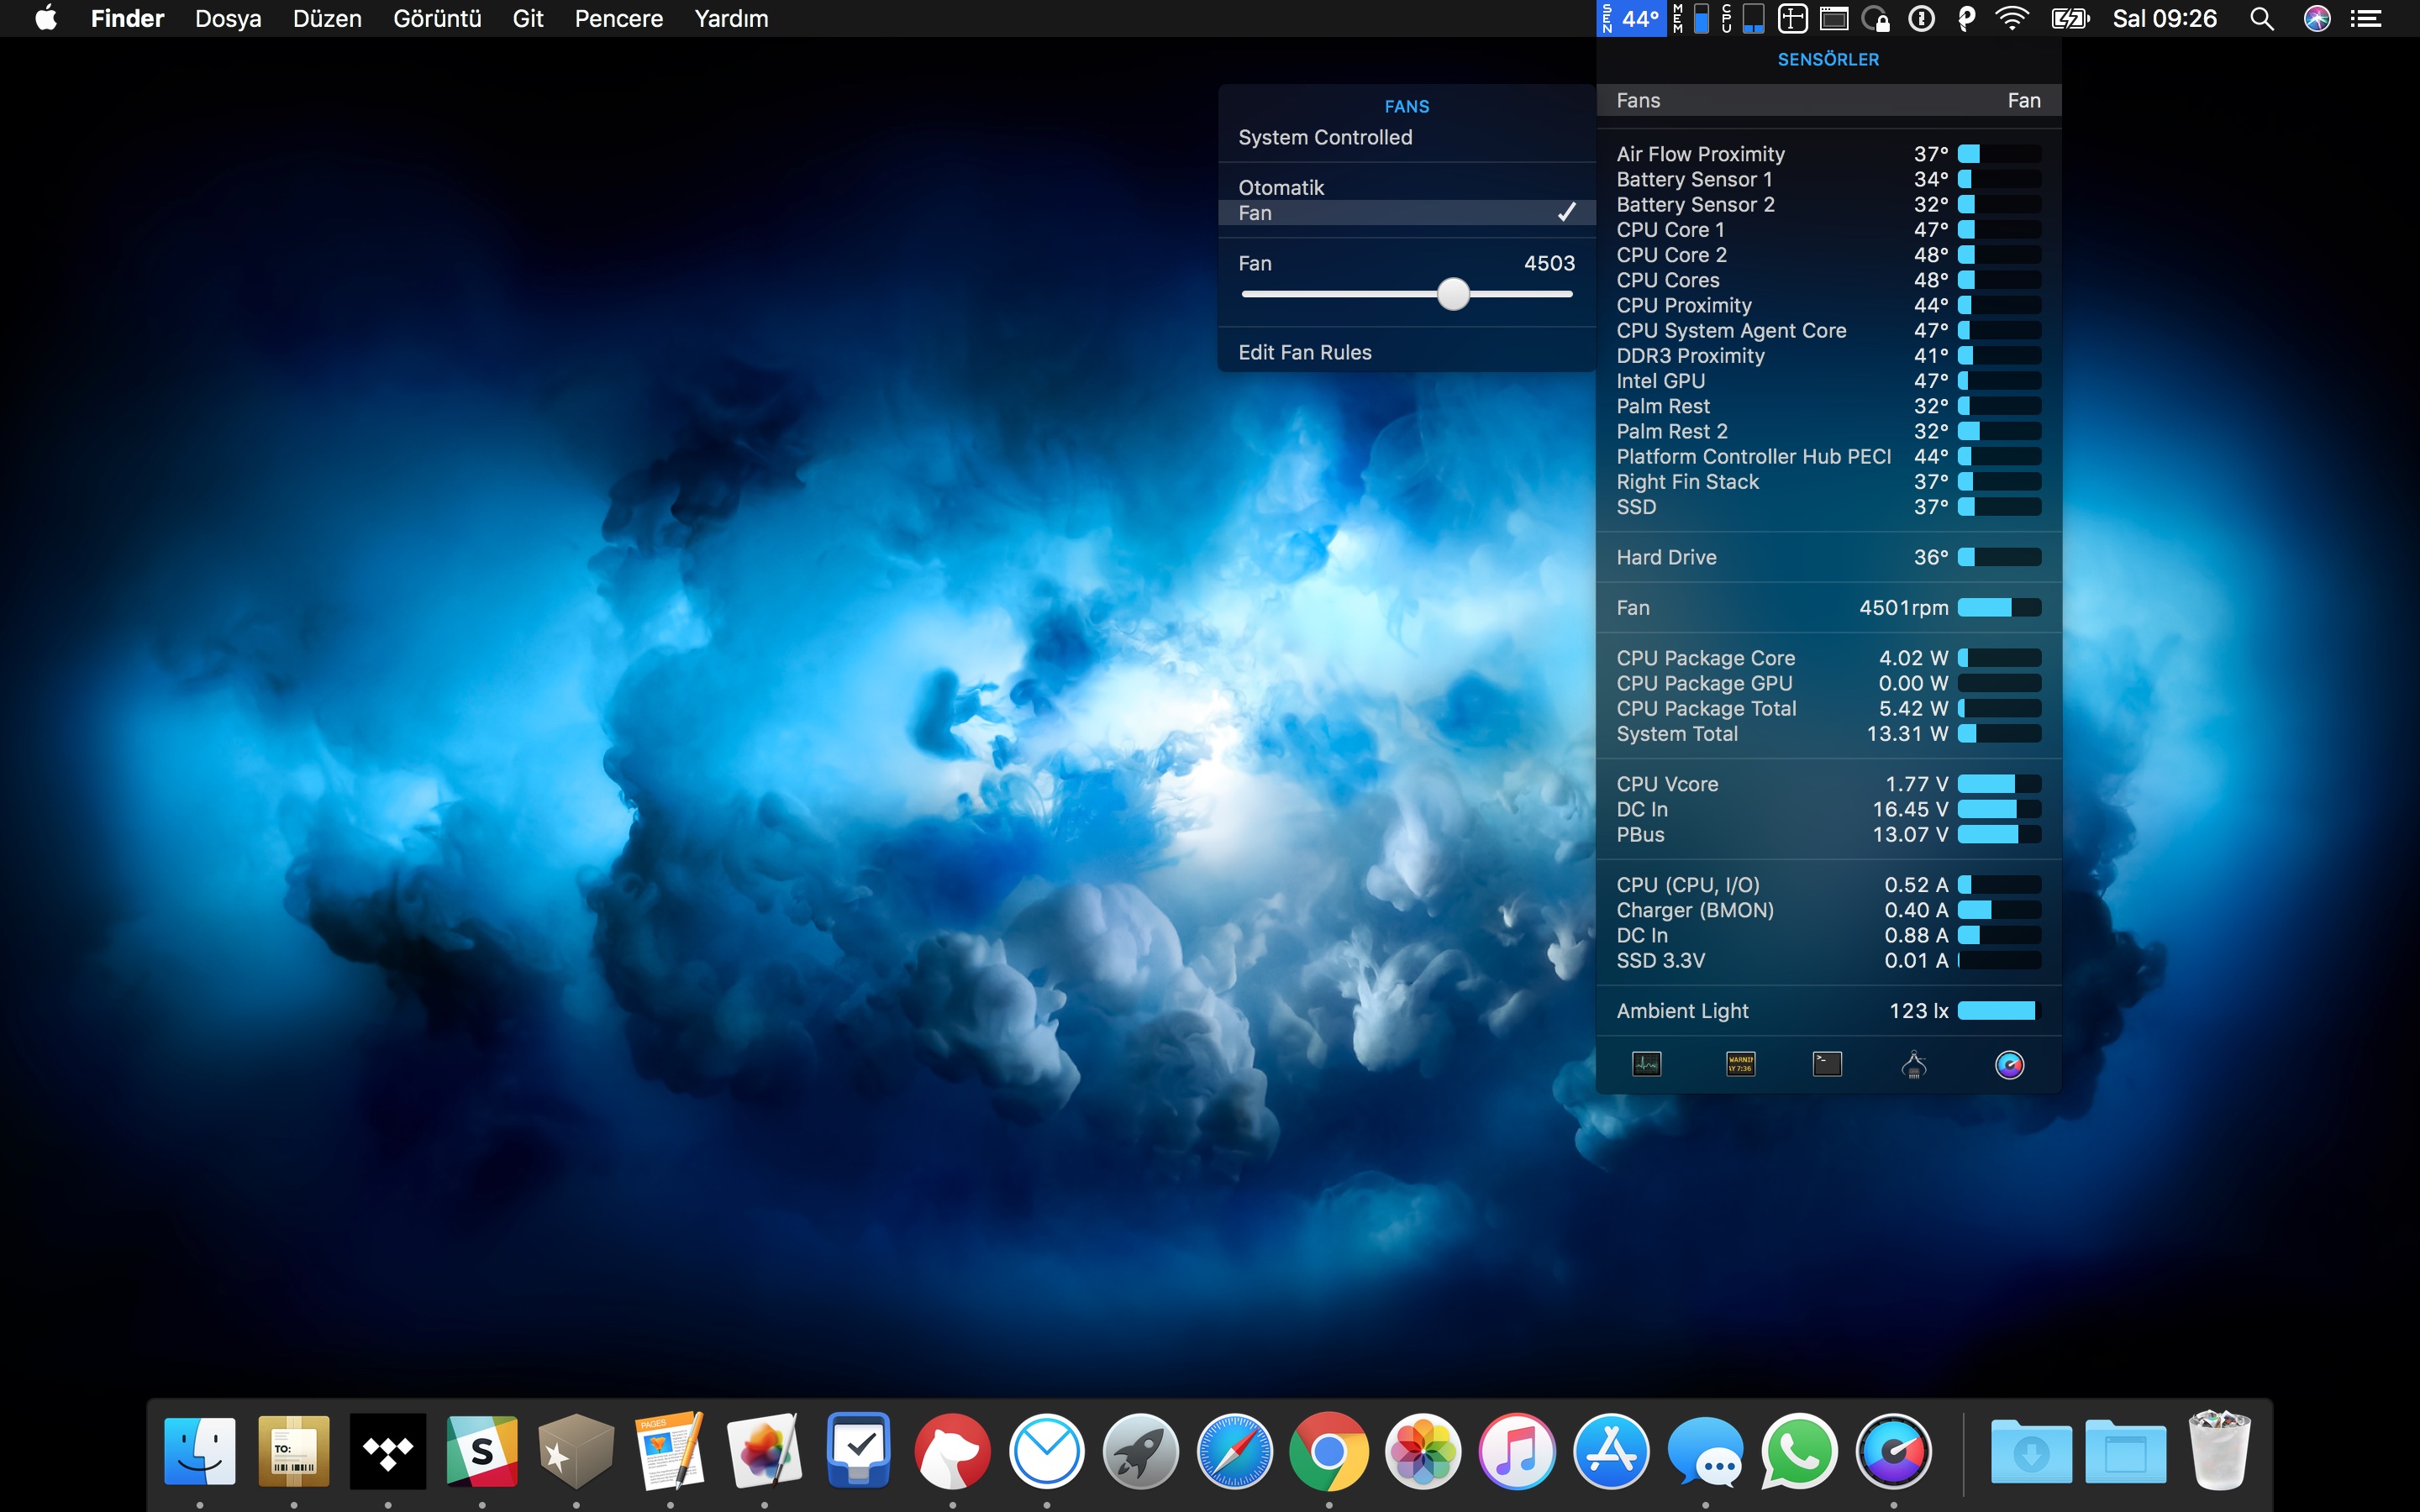Viewport: 2420px width, 1512px height.
Task: Open Rocket Typist app in Dock
Action: (1138, 1451)
